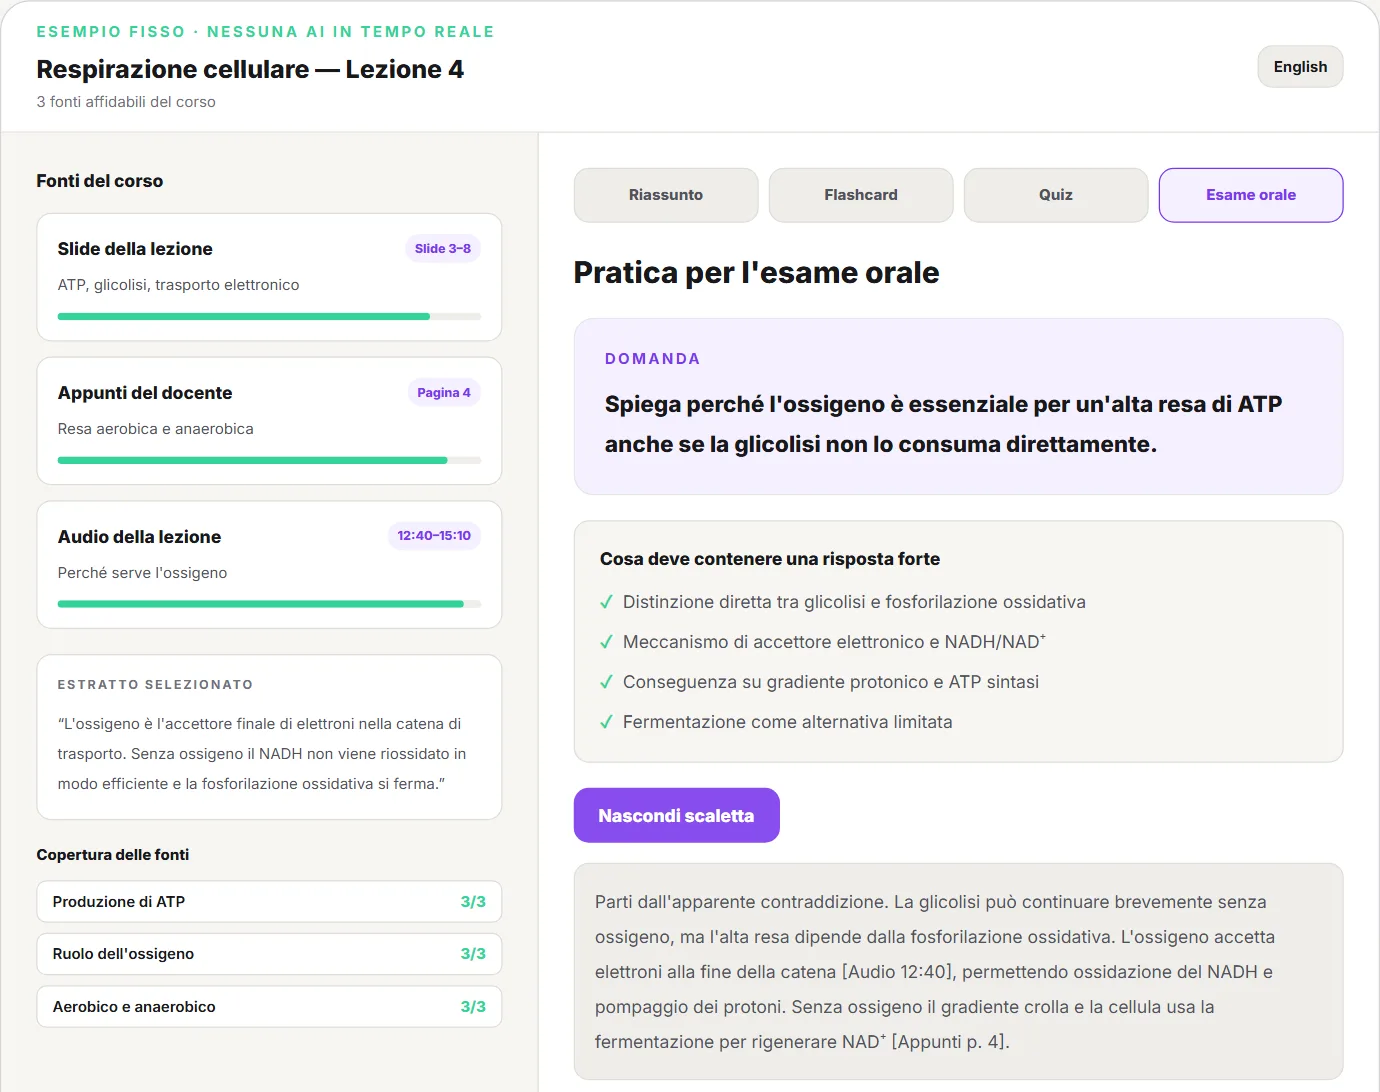Click the 'Perché serve l'ossigeno' description
This screenshot has height=1092, width=1380.
[143, 573]
